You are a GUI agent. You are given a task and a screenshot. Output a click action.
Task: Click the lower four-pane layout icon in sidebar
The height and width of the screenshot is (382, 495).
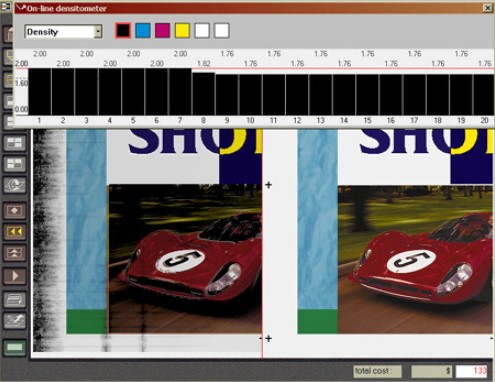pos(14,164)
